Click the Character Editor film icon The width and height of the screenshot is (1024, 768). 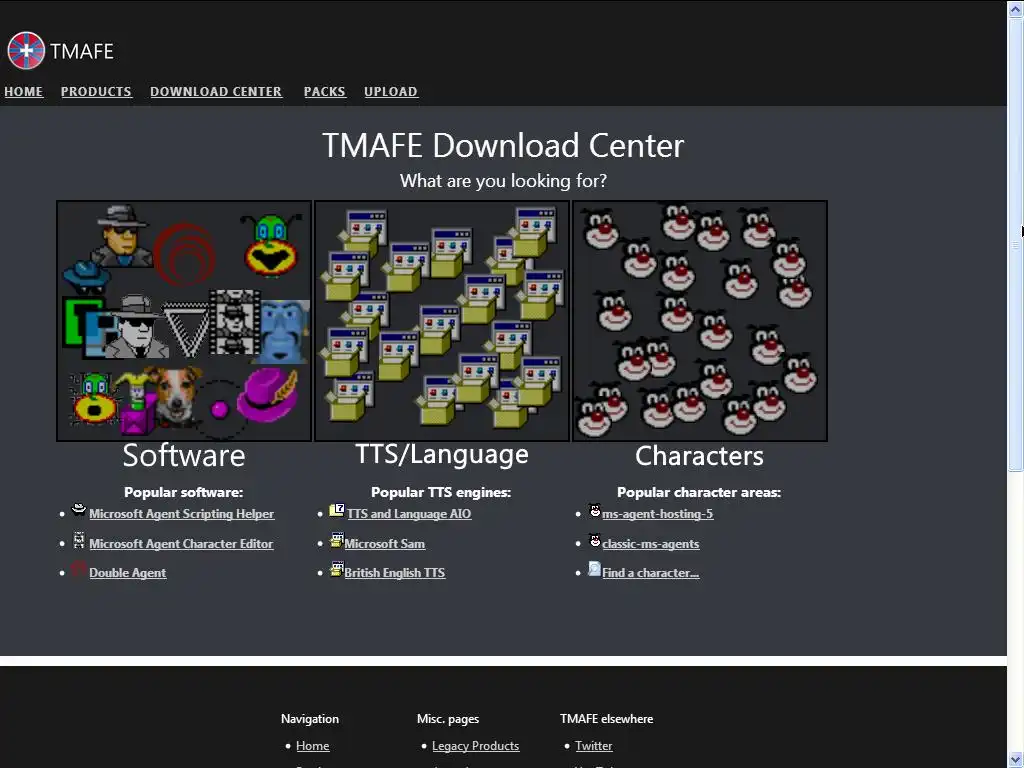(79, 539)
